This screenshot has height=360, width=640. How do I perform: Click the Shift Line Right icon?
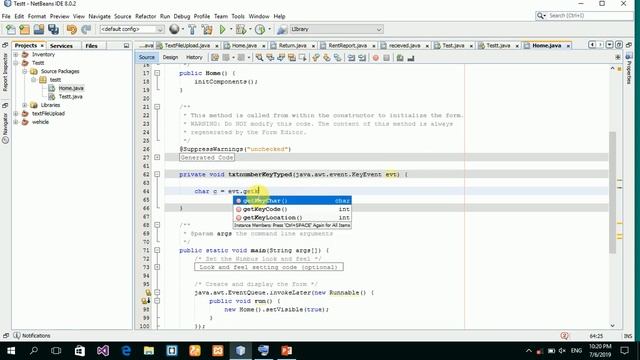pos(362,58)
